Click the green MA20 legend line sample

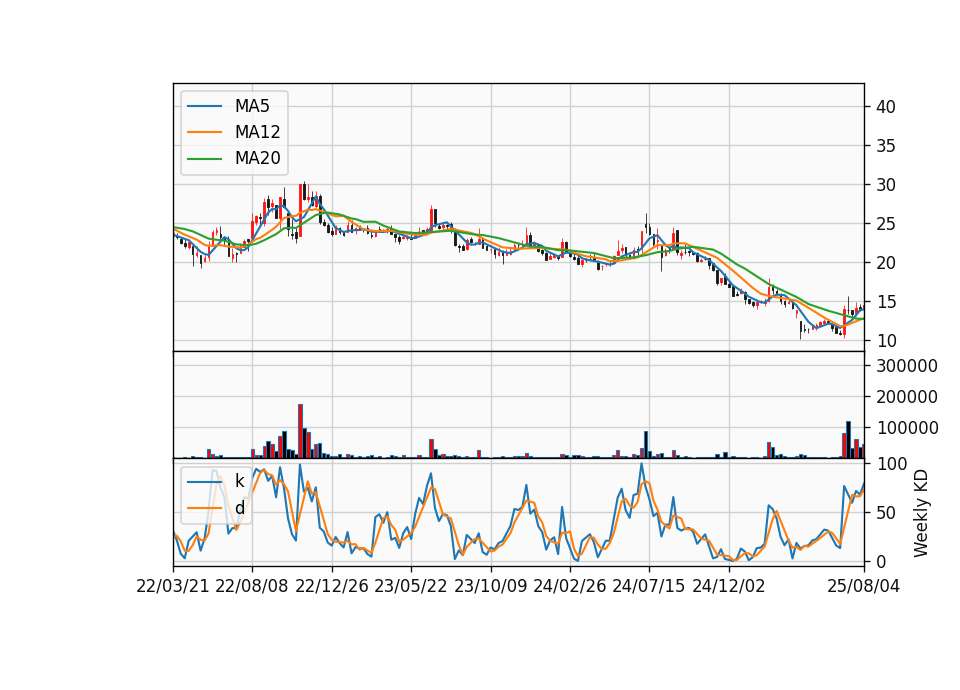tap(204, 158)
